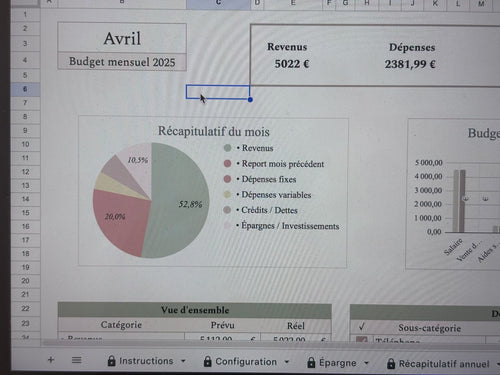Click the 52,8% green pie slice

pos(180,200)
